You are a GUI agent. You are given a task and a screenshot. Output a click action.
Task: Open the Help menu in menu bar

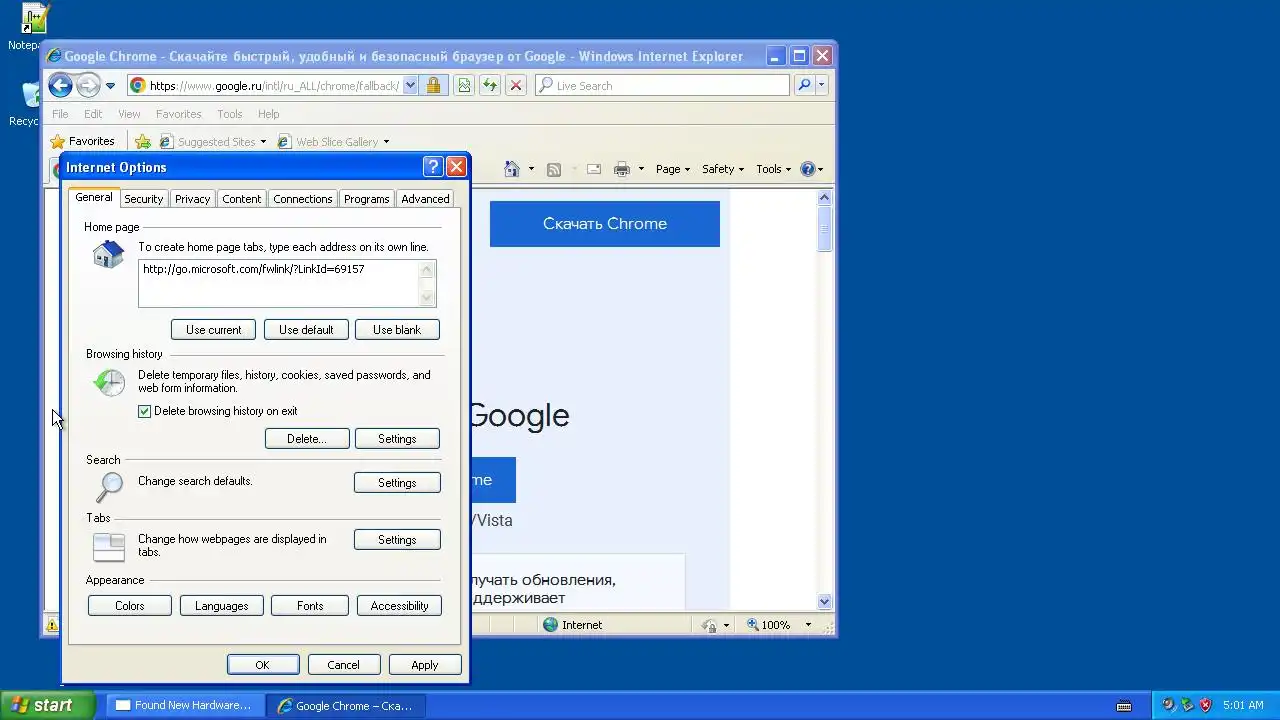[x=268, y=114]
